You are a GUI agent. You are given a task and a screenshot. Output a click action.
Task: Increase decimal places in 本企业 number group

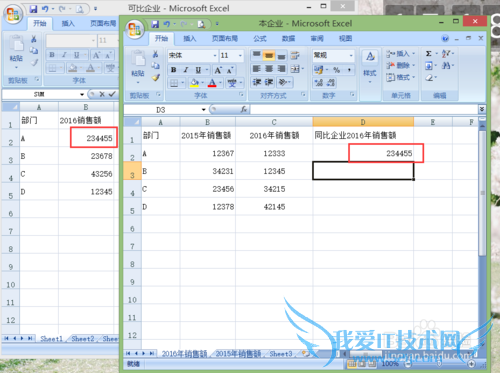point(319,82)
